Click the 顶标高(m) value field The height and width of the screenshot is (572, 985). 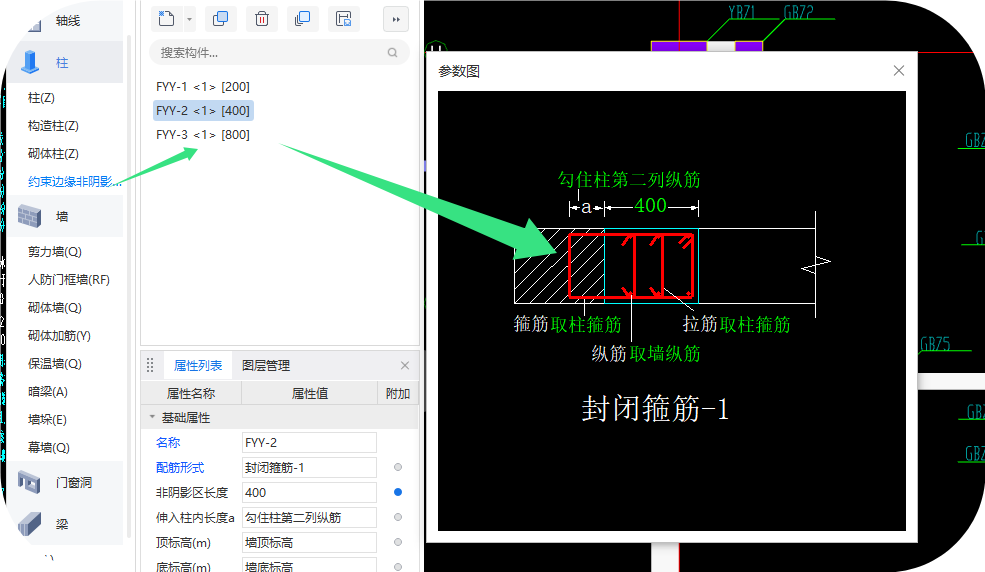point(309,542)
